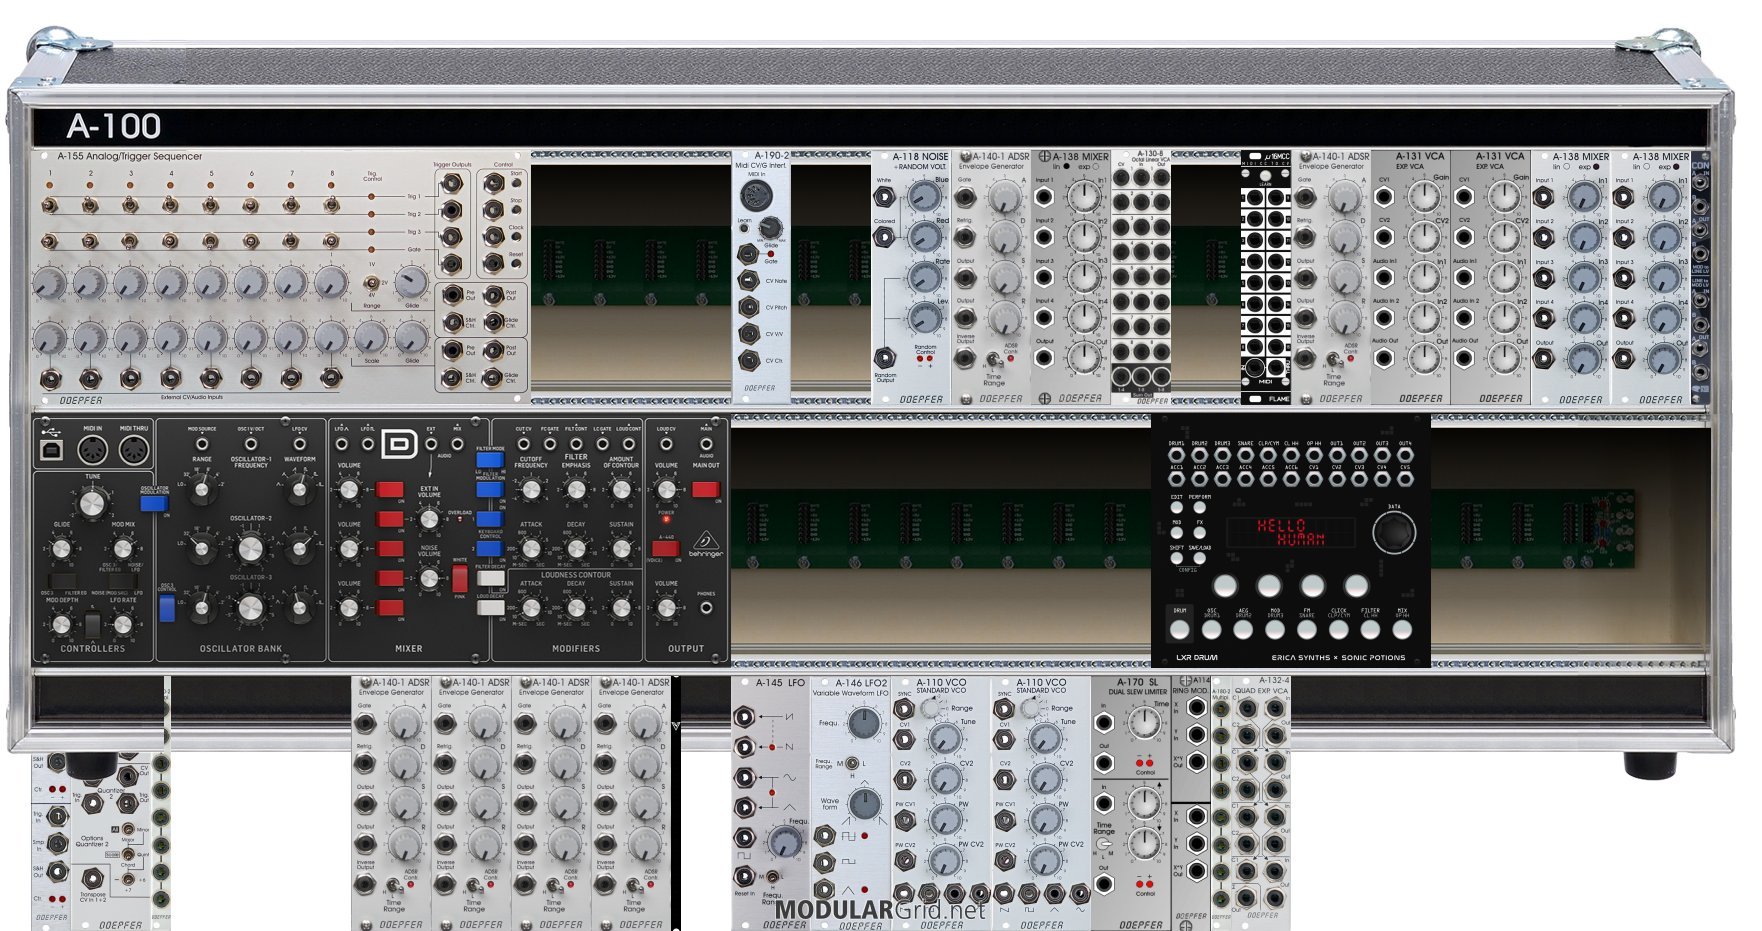Click the DRUM1 jack on LXR Drum
The width and height of the screenshot is (1762, 931).
pyautogui.click(x=1177, y=455)
